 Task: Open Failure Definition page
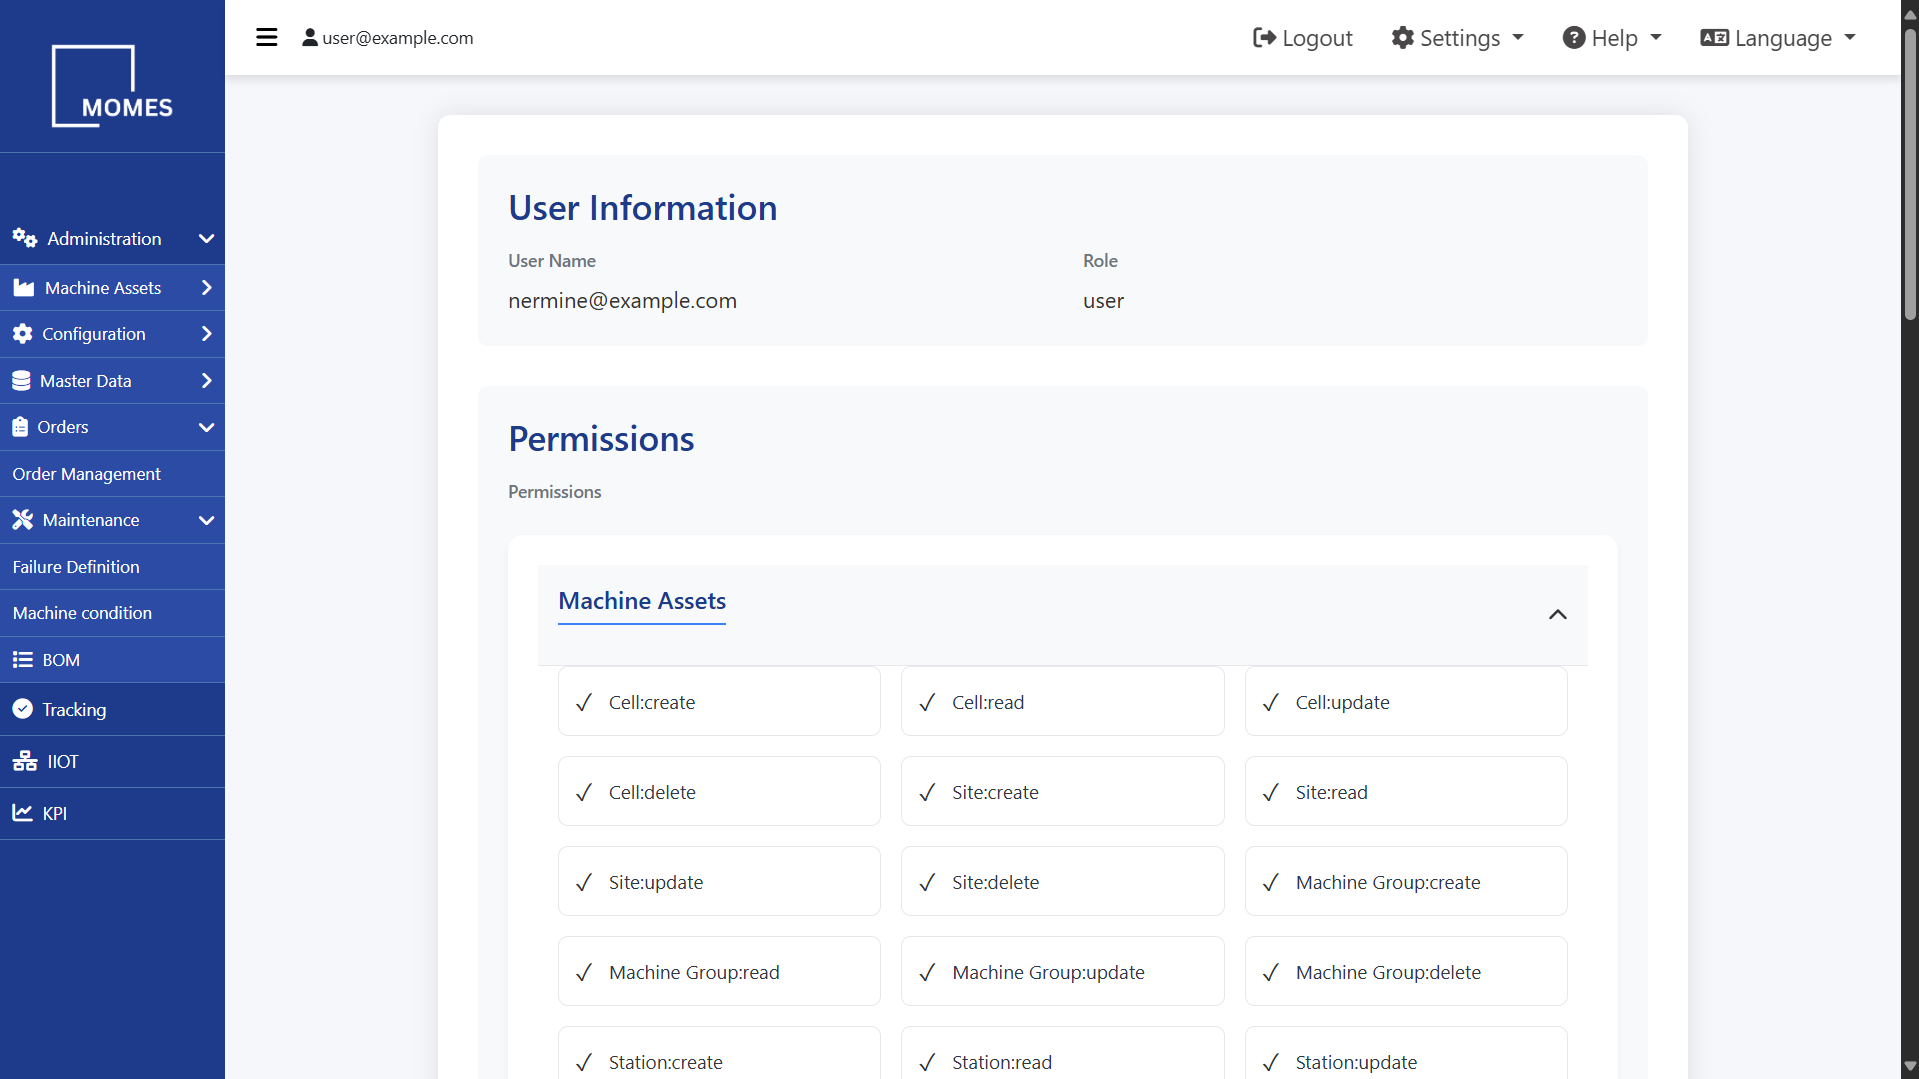[112, 567]
